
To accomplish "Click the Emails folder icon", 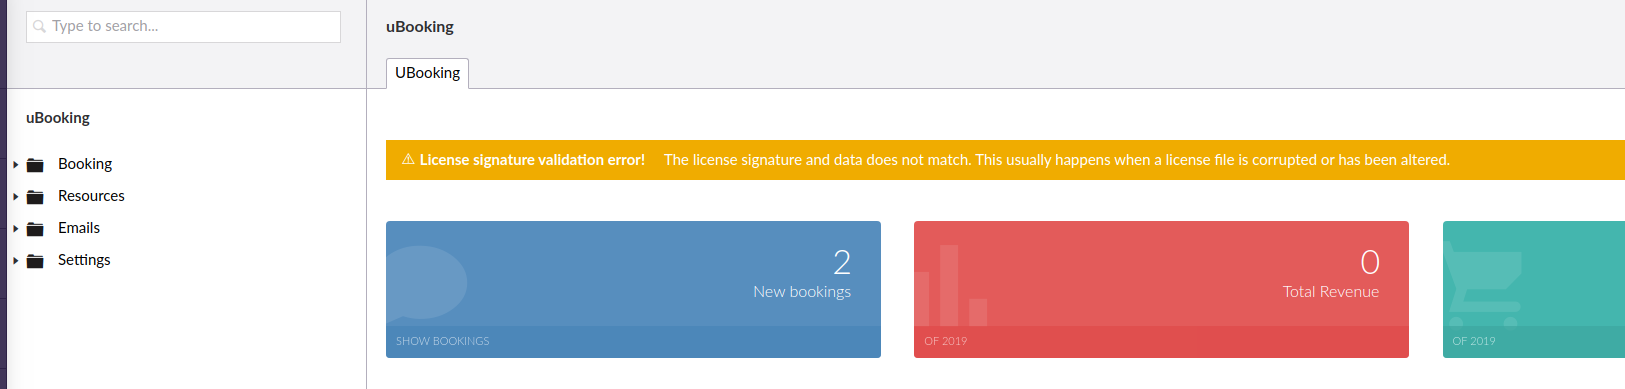I will (x=35, y=229).
